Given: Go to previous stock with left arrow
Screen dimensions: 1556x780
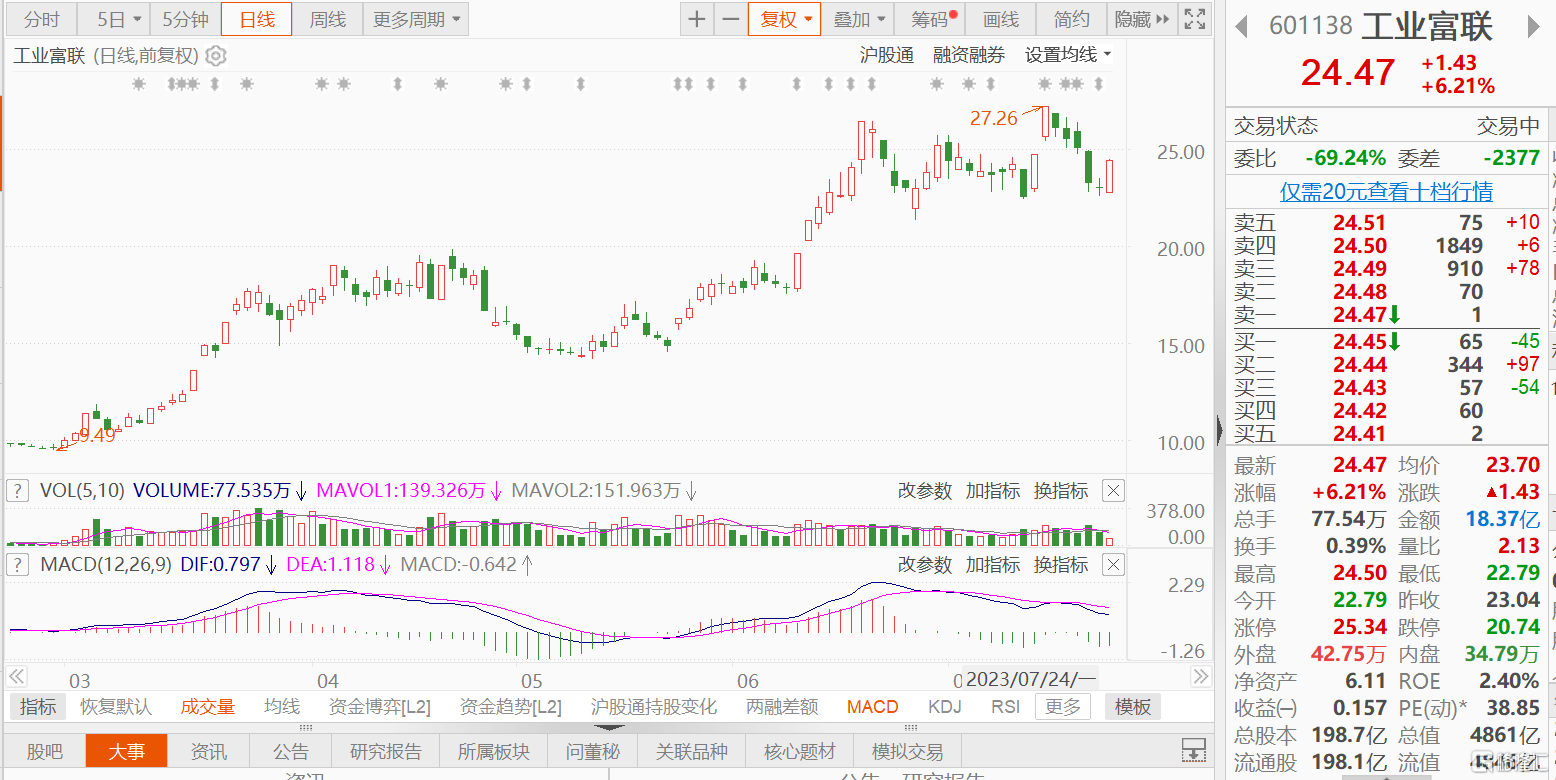Looking at the screenshot, I should click(1241, 25).
